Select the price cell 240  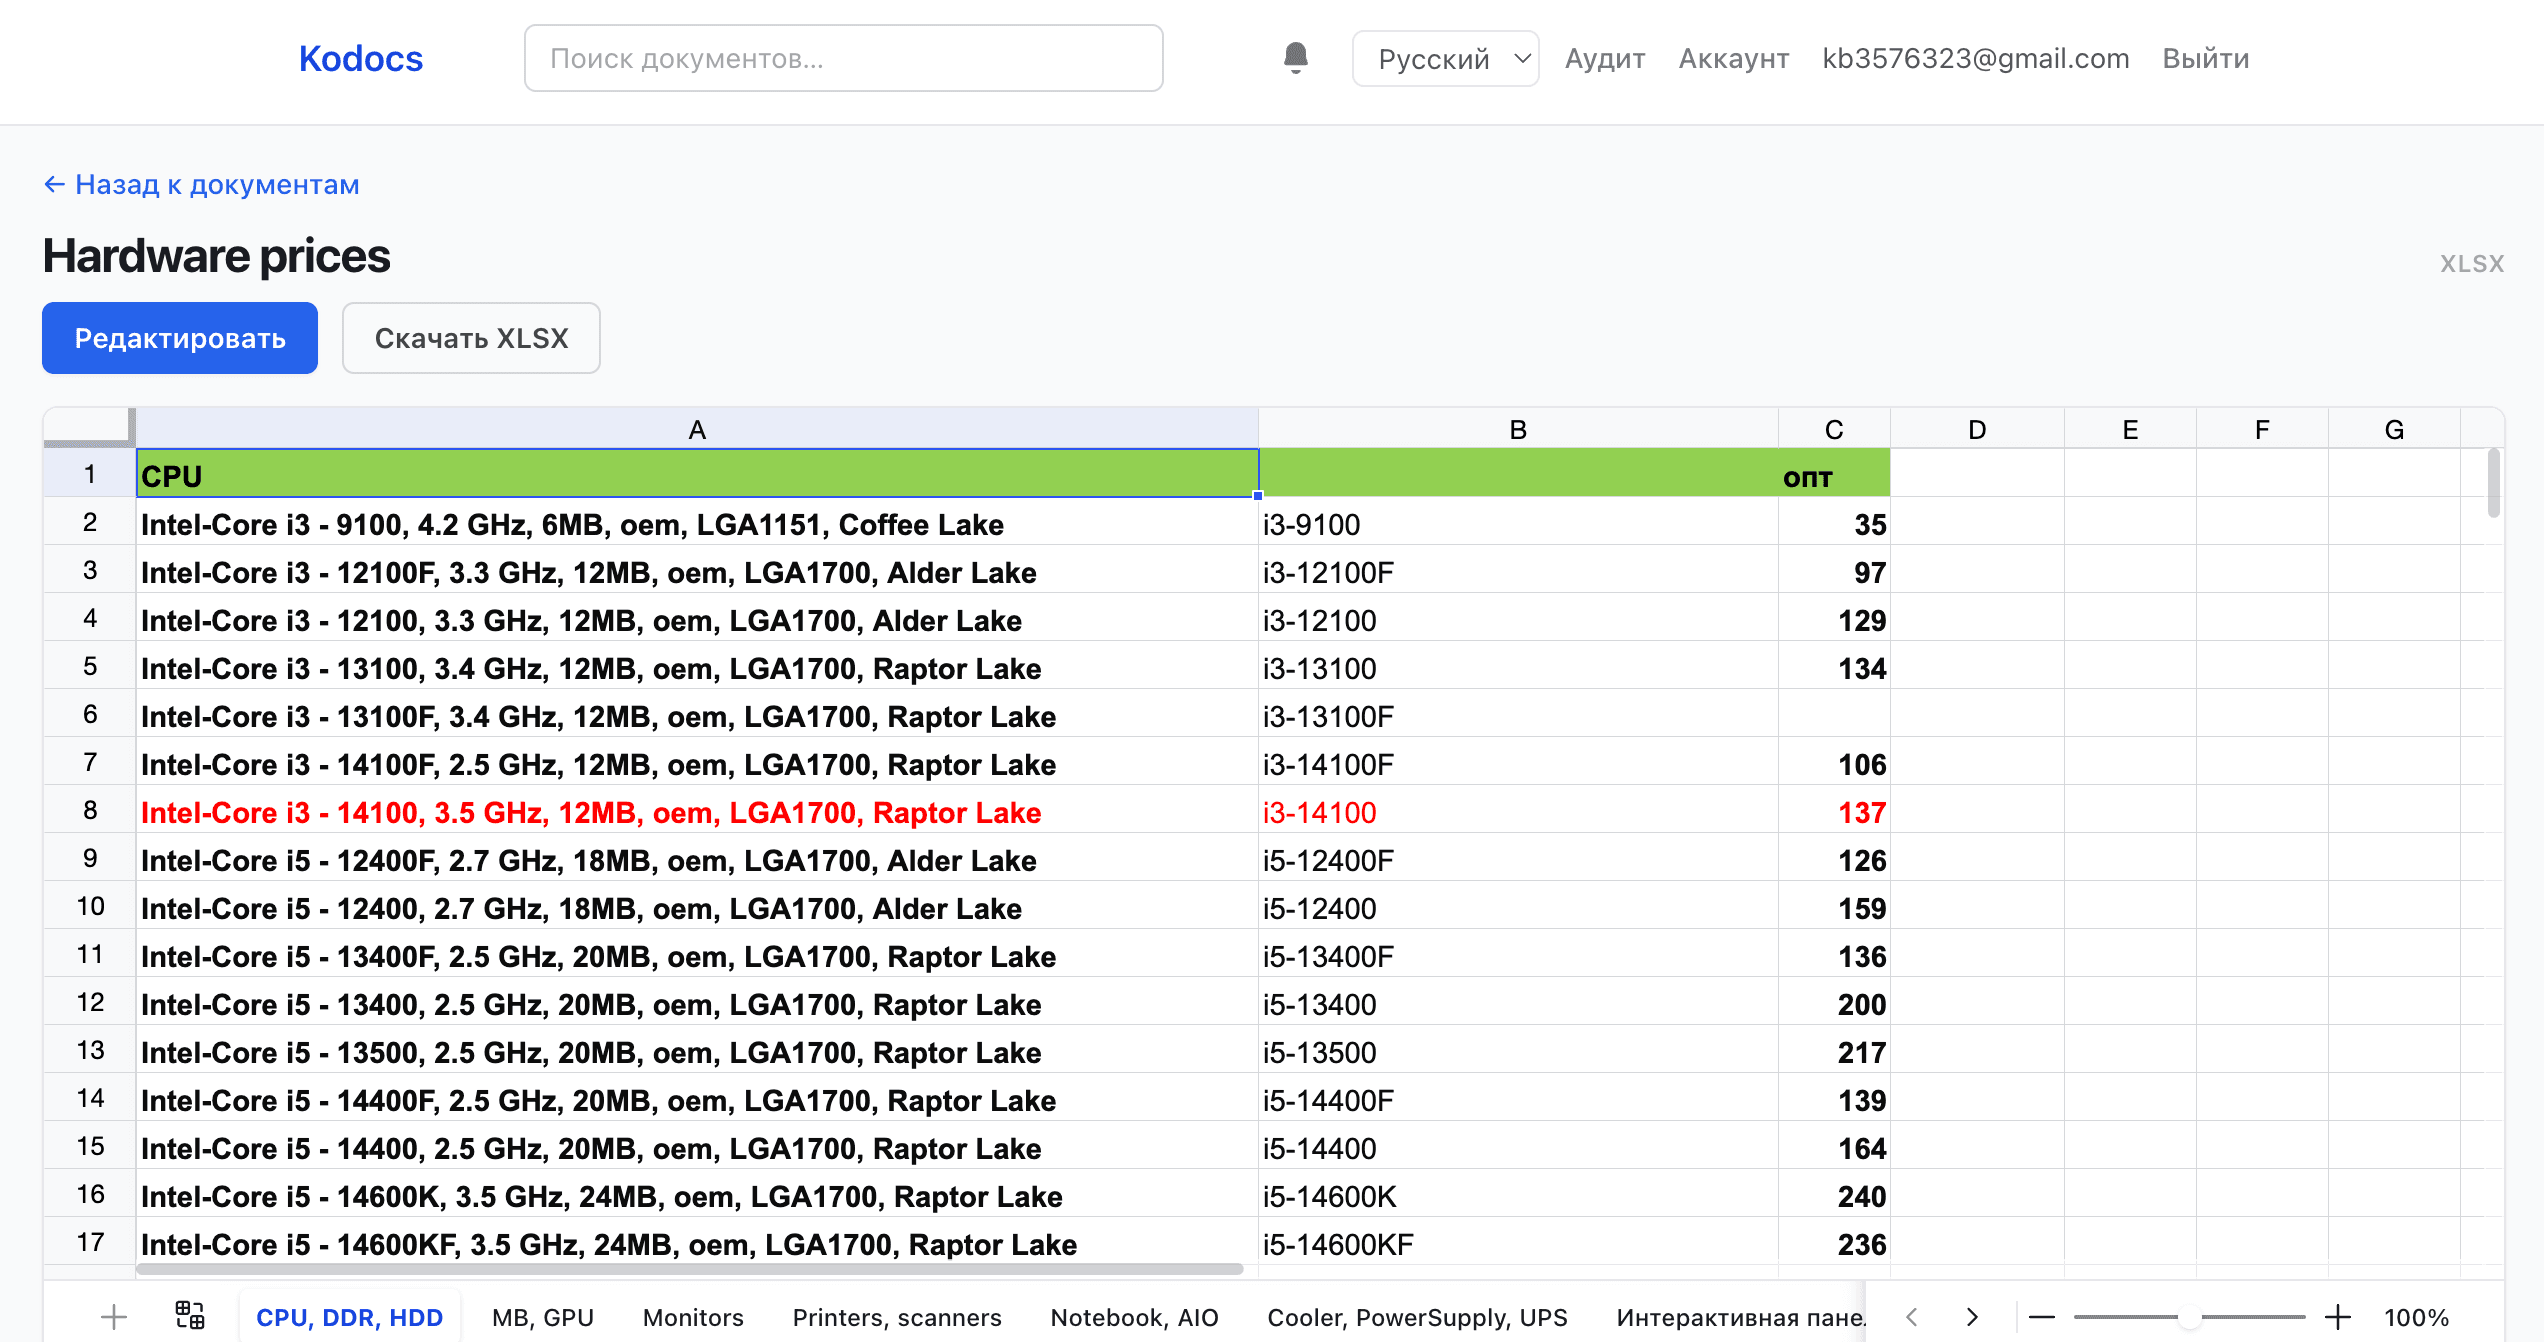(1834, 1194)
